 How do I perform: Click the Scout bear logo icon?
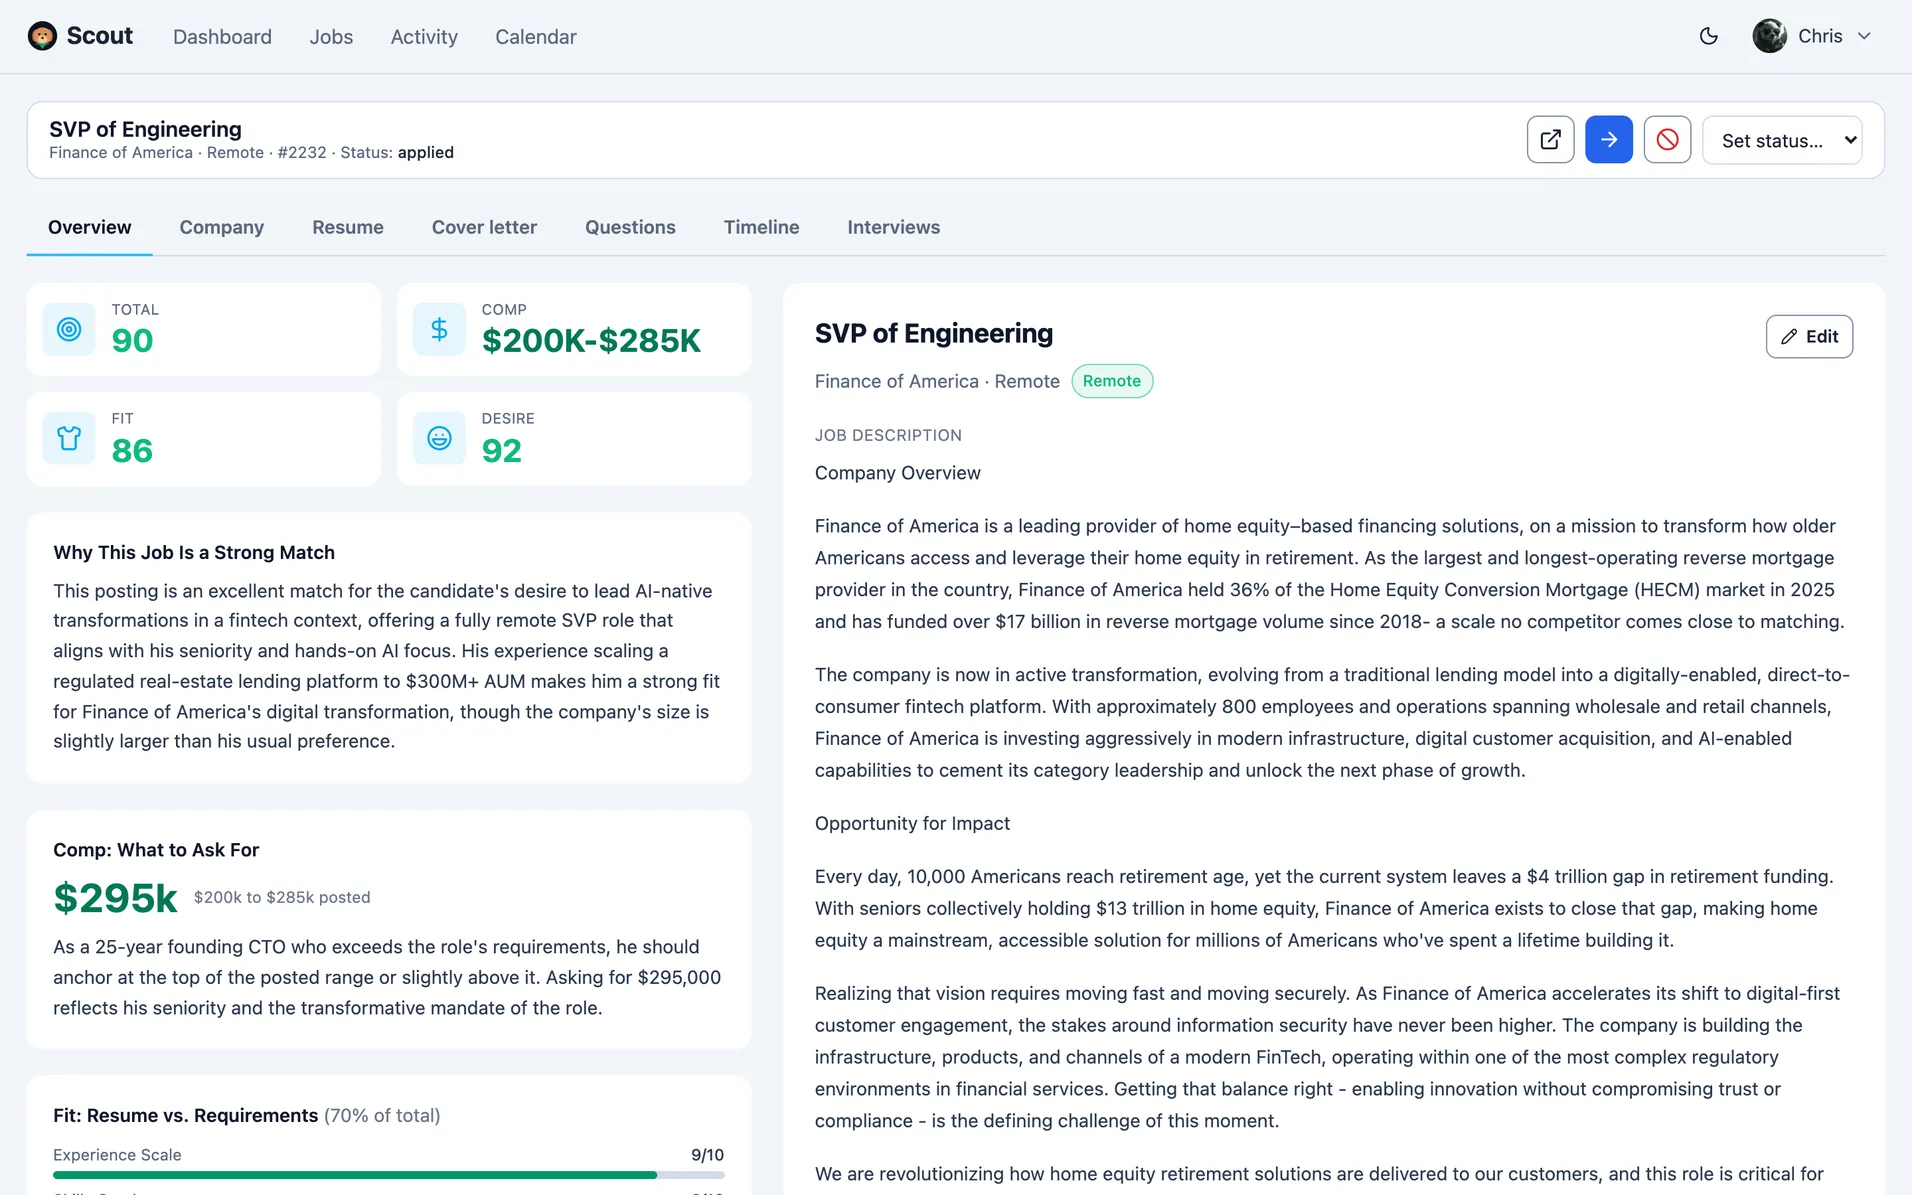[x=42, y=36]
